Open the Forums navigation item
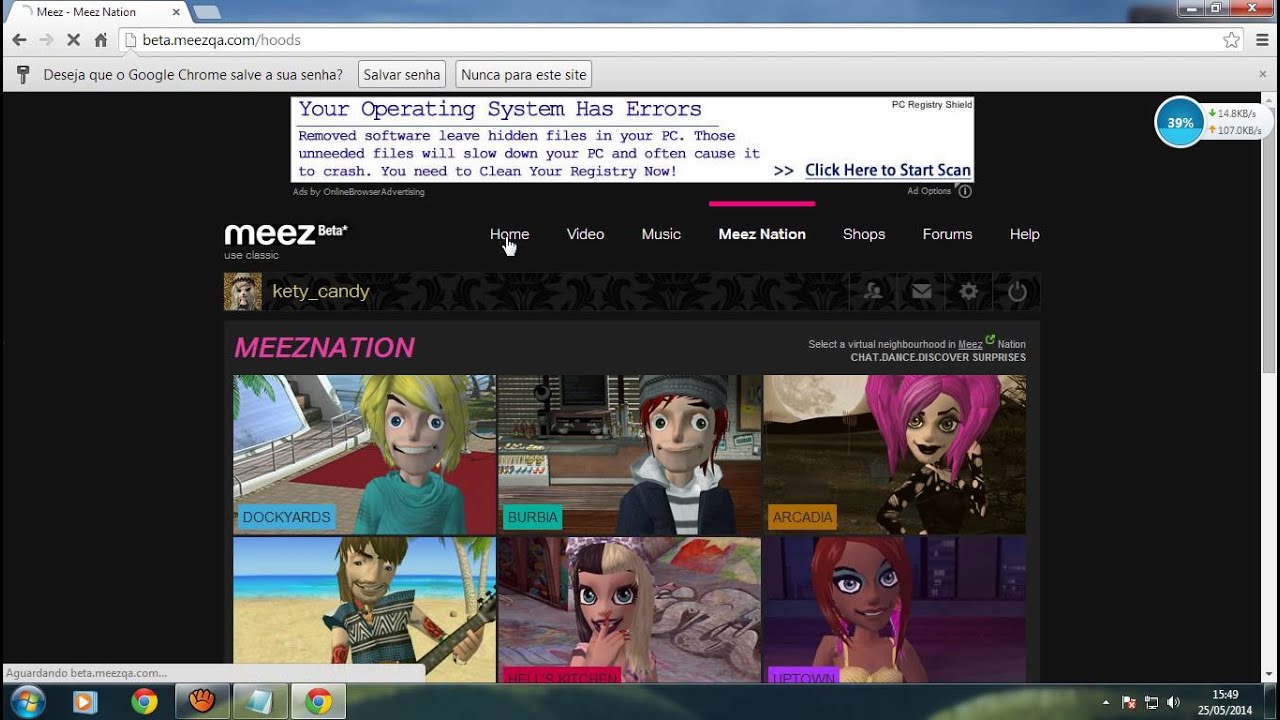 coord(947,234)
